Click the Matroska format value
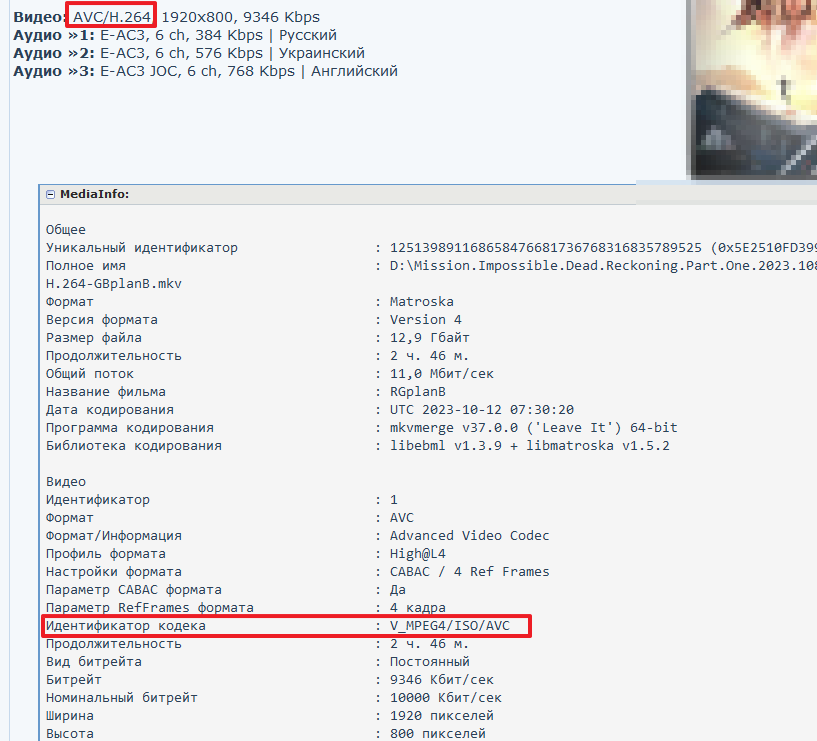Image resolution: width=817 pixels, height=741 pixels. 421,302
